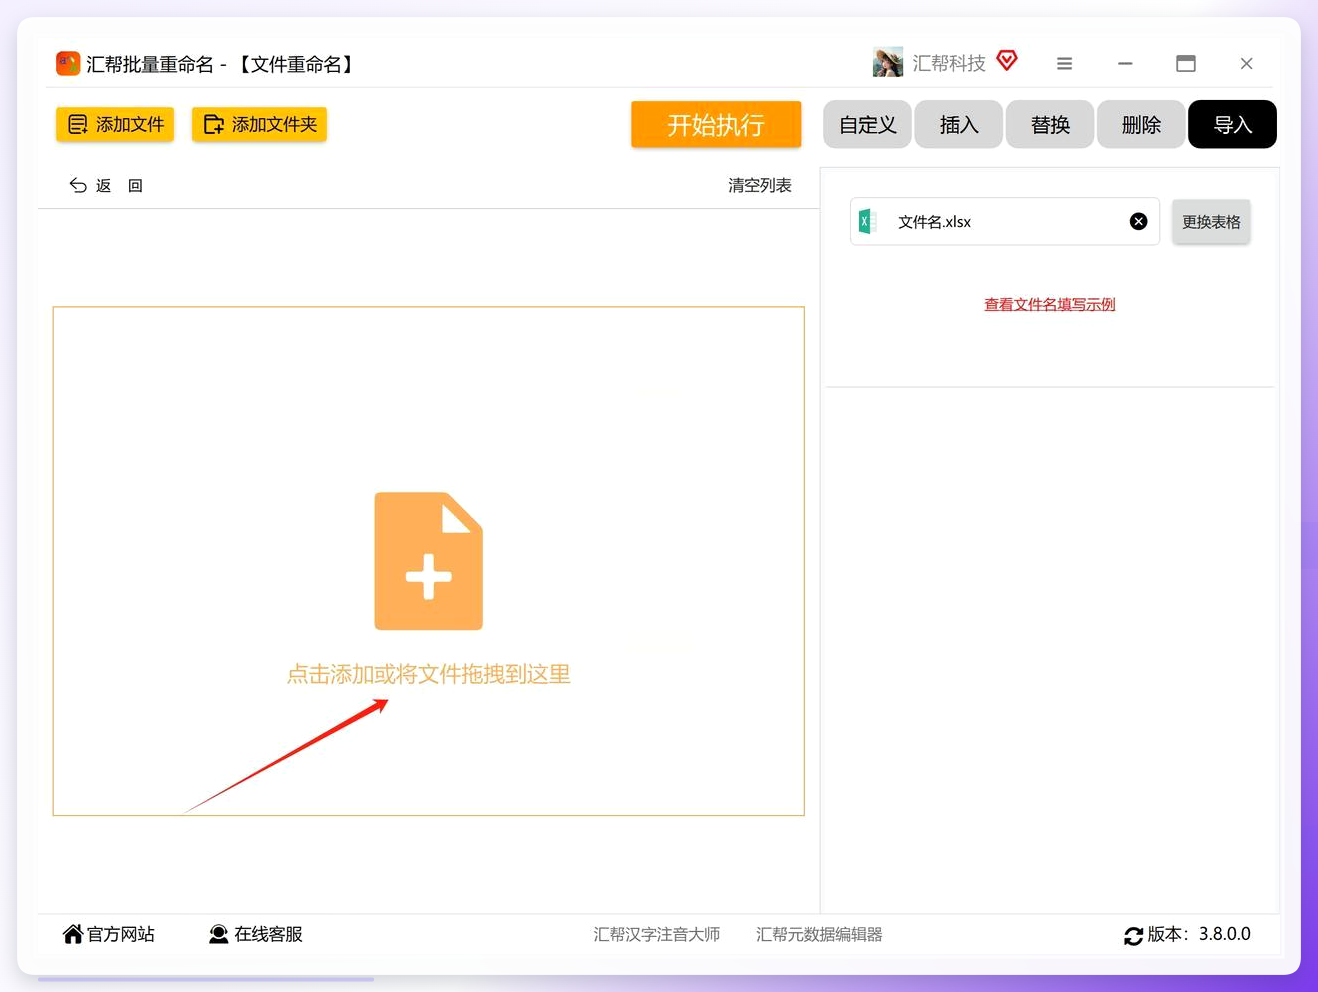The height and width of the screenshot is (992, 1318).
Task: Open 查看文件名填写示例 link
Action: point(1049,305)
